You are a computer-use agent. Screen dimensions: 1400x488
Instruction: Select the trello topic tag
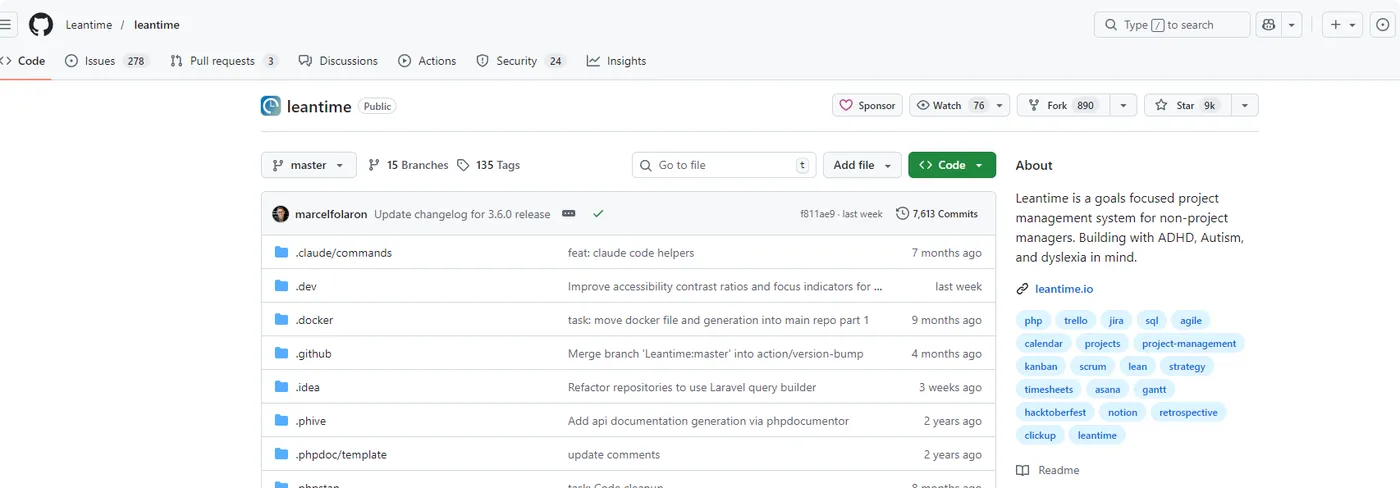[x=1075, y=321]
